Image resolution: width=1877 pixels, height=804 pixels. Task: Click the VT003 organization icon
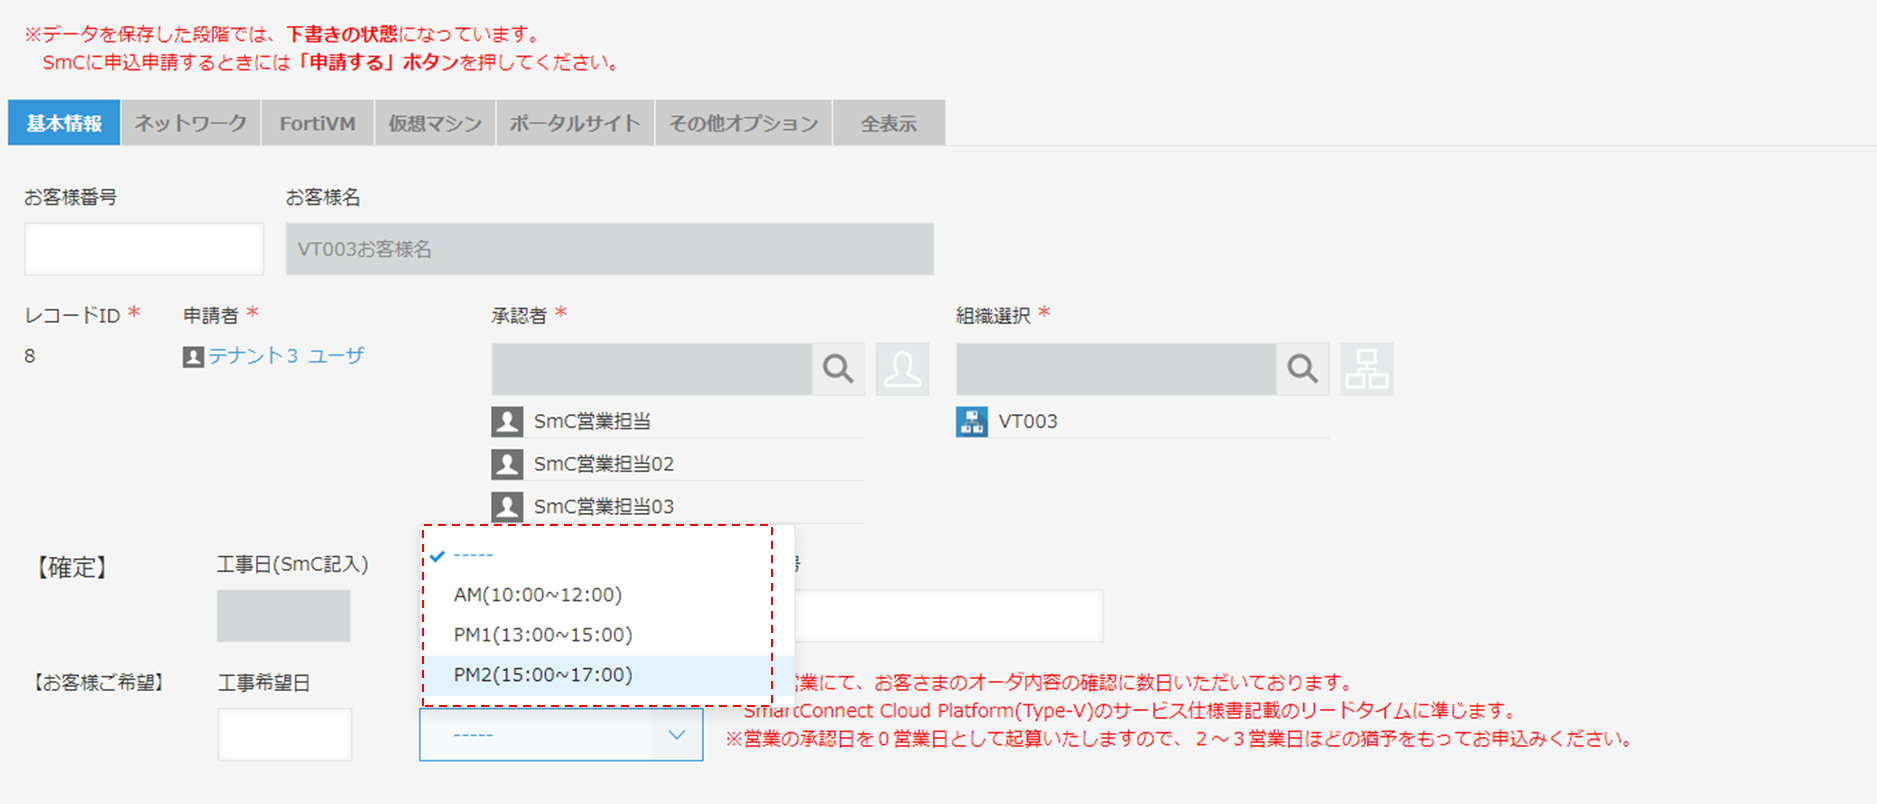pos(972,421)
